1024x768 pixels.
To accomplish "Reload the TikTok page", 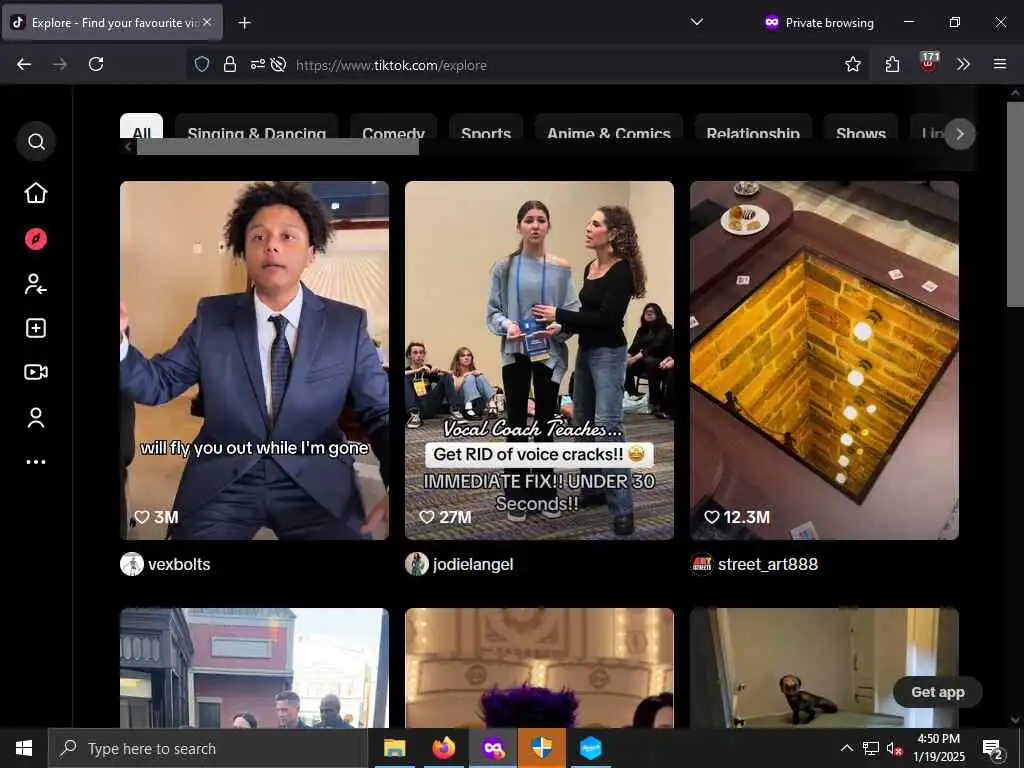I will [96, 64].
